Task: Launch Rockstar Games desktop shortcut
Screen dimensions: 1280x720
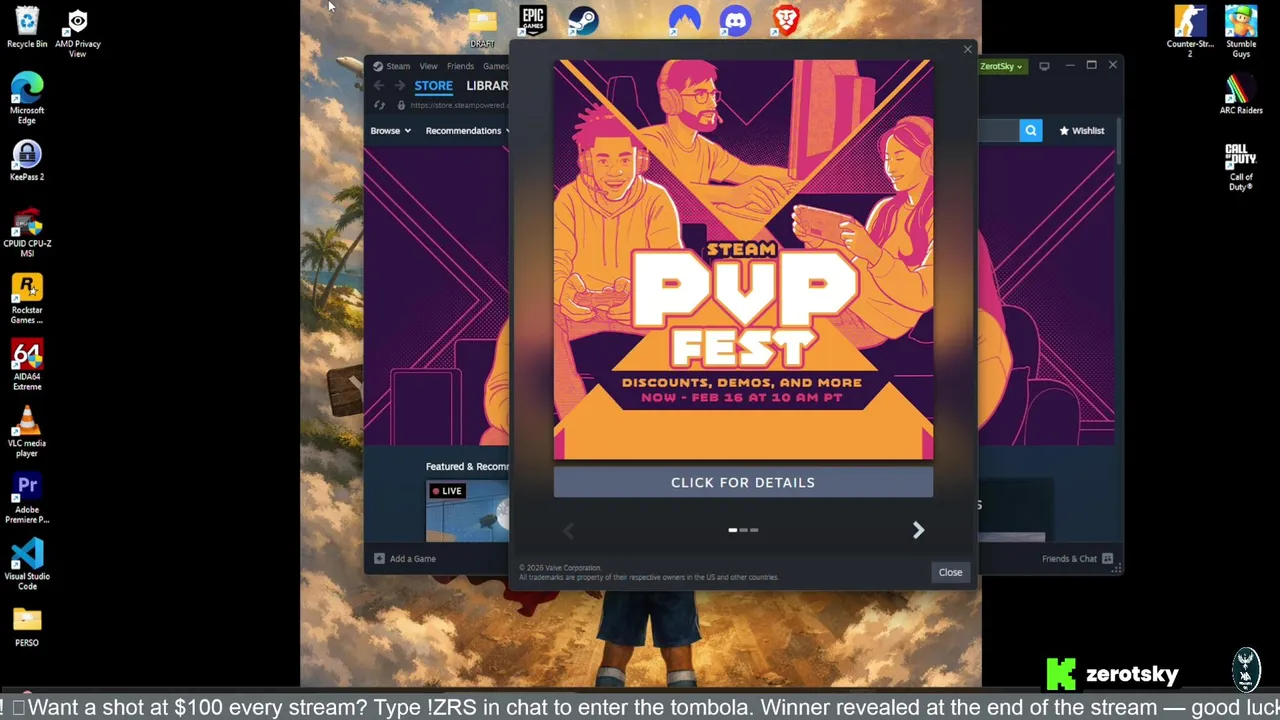Action: 27,298
